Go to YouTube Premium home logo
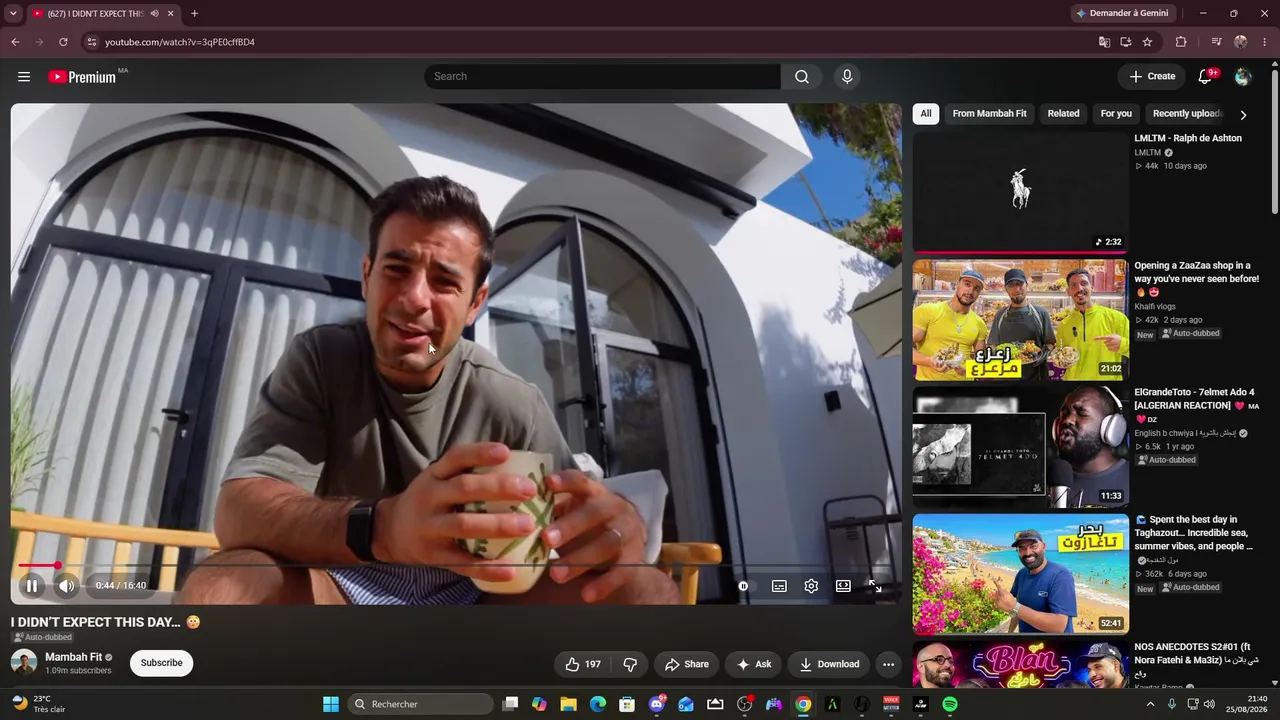Viewport: 1280px width, 720px height. (83, 77)
